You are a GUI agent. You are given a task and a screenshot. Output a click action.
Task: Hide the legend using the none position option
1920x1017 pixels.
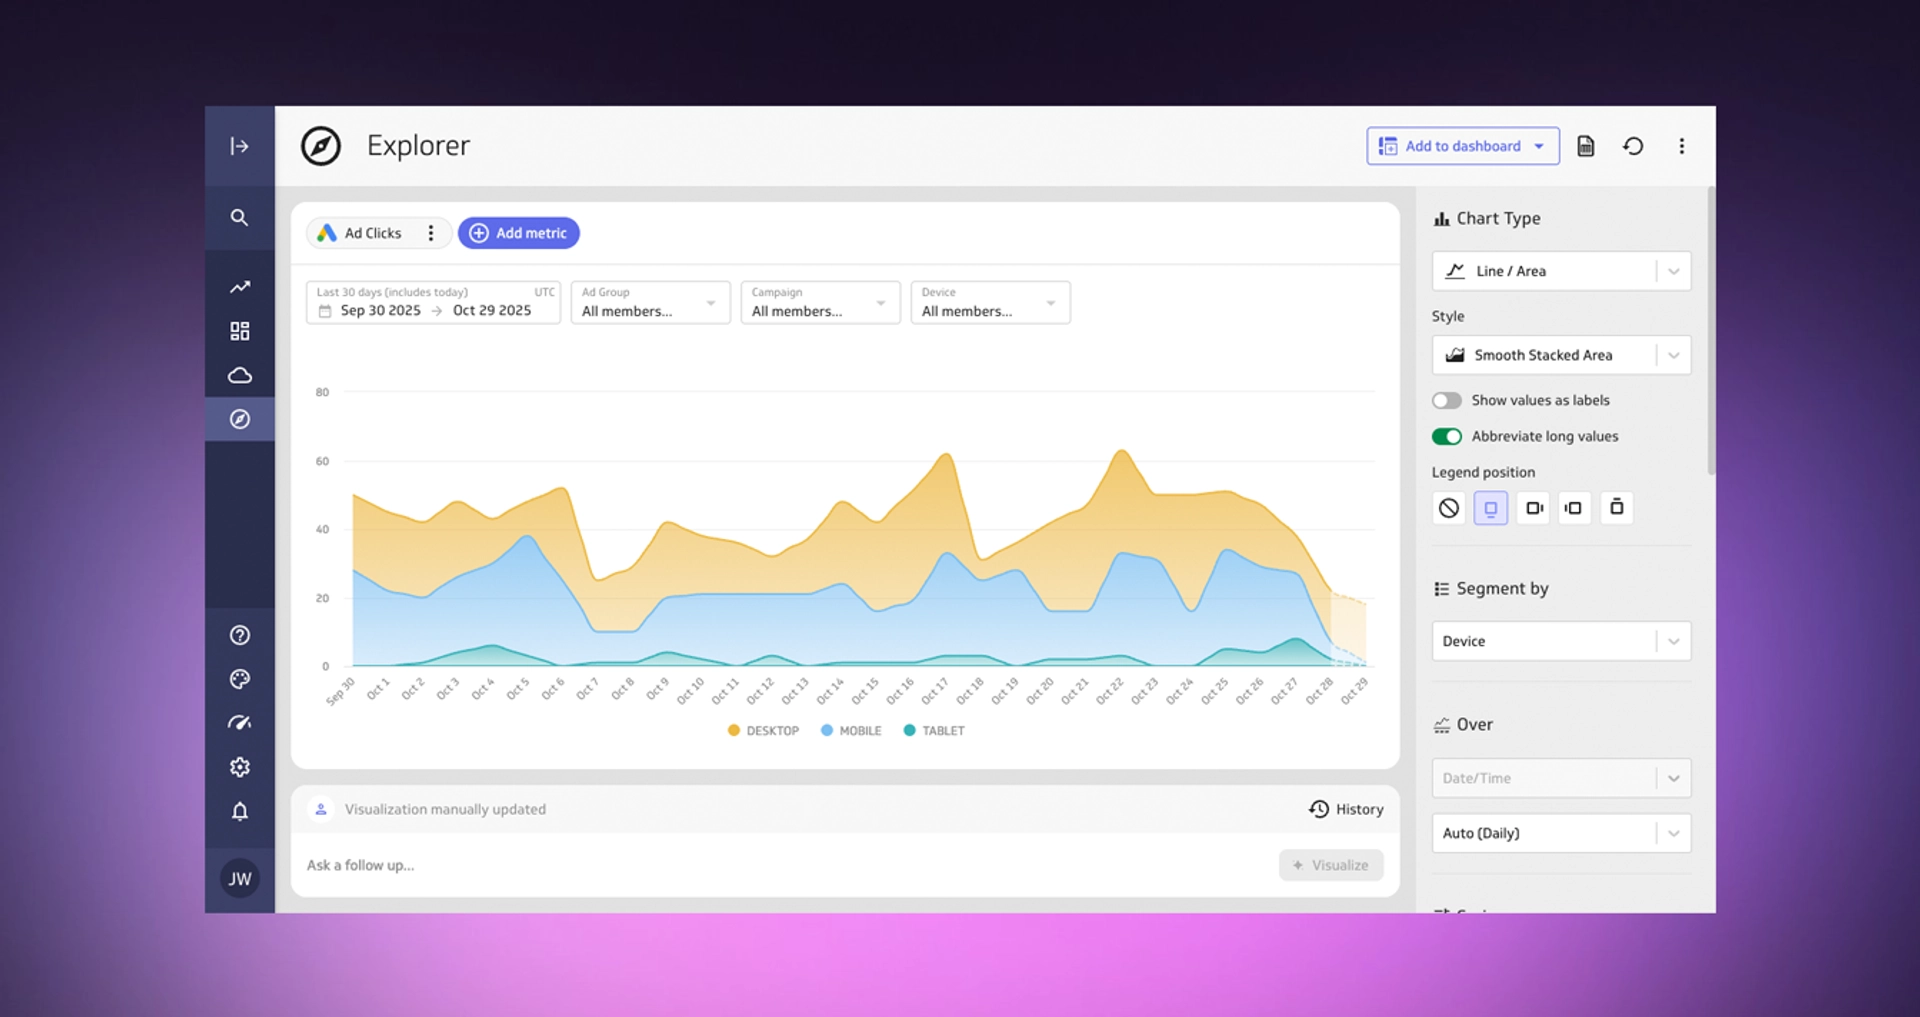(x=1448, y=507)
